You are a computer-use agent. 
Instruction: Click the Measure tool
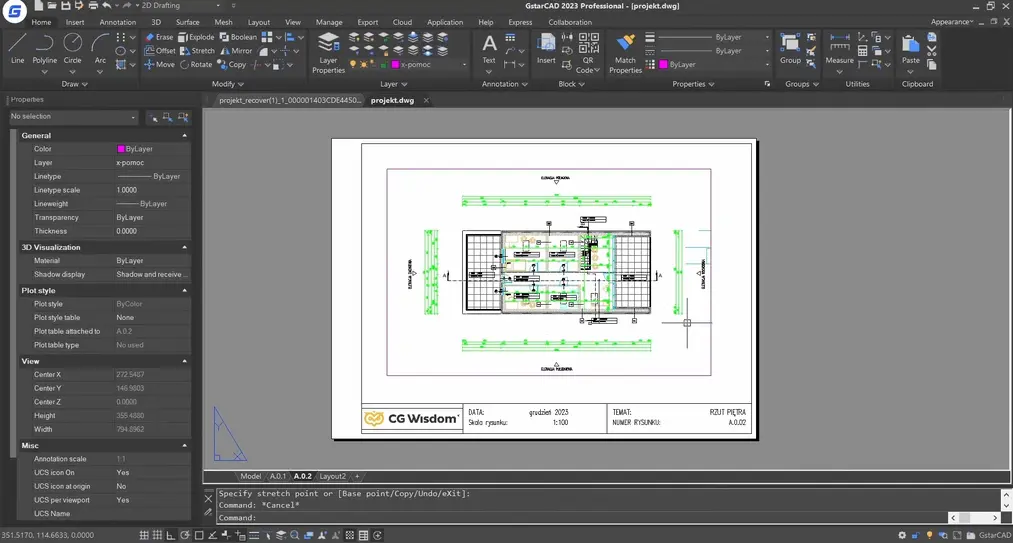[x=840, y=49]
